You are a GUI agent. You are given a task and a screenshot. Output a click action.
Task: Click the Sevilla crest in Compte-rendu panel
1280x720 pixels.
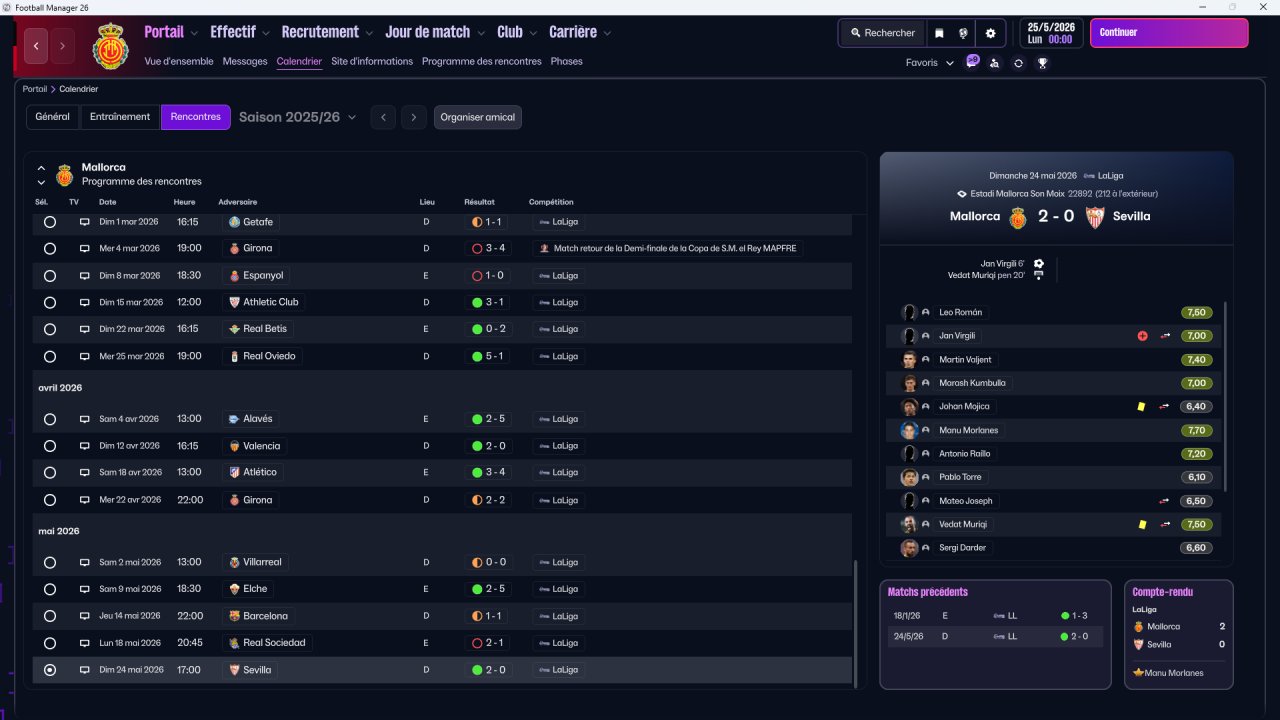1138,645
